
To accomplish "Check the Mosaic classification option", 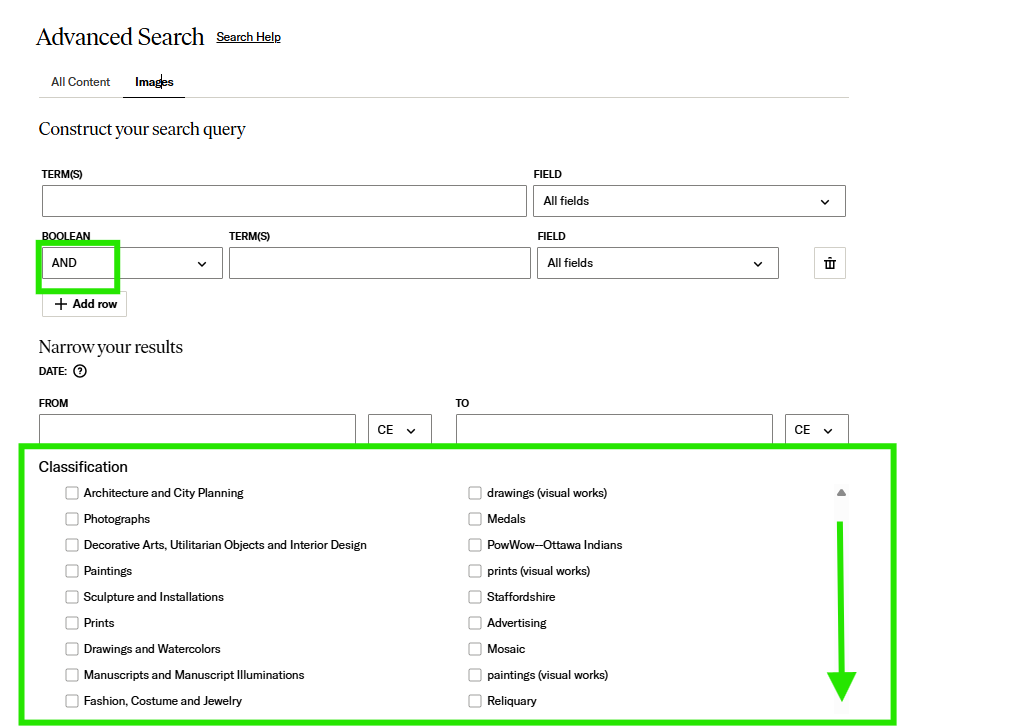I will tap(475, 649).
